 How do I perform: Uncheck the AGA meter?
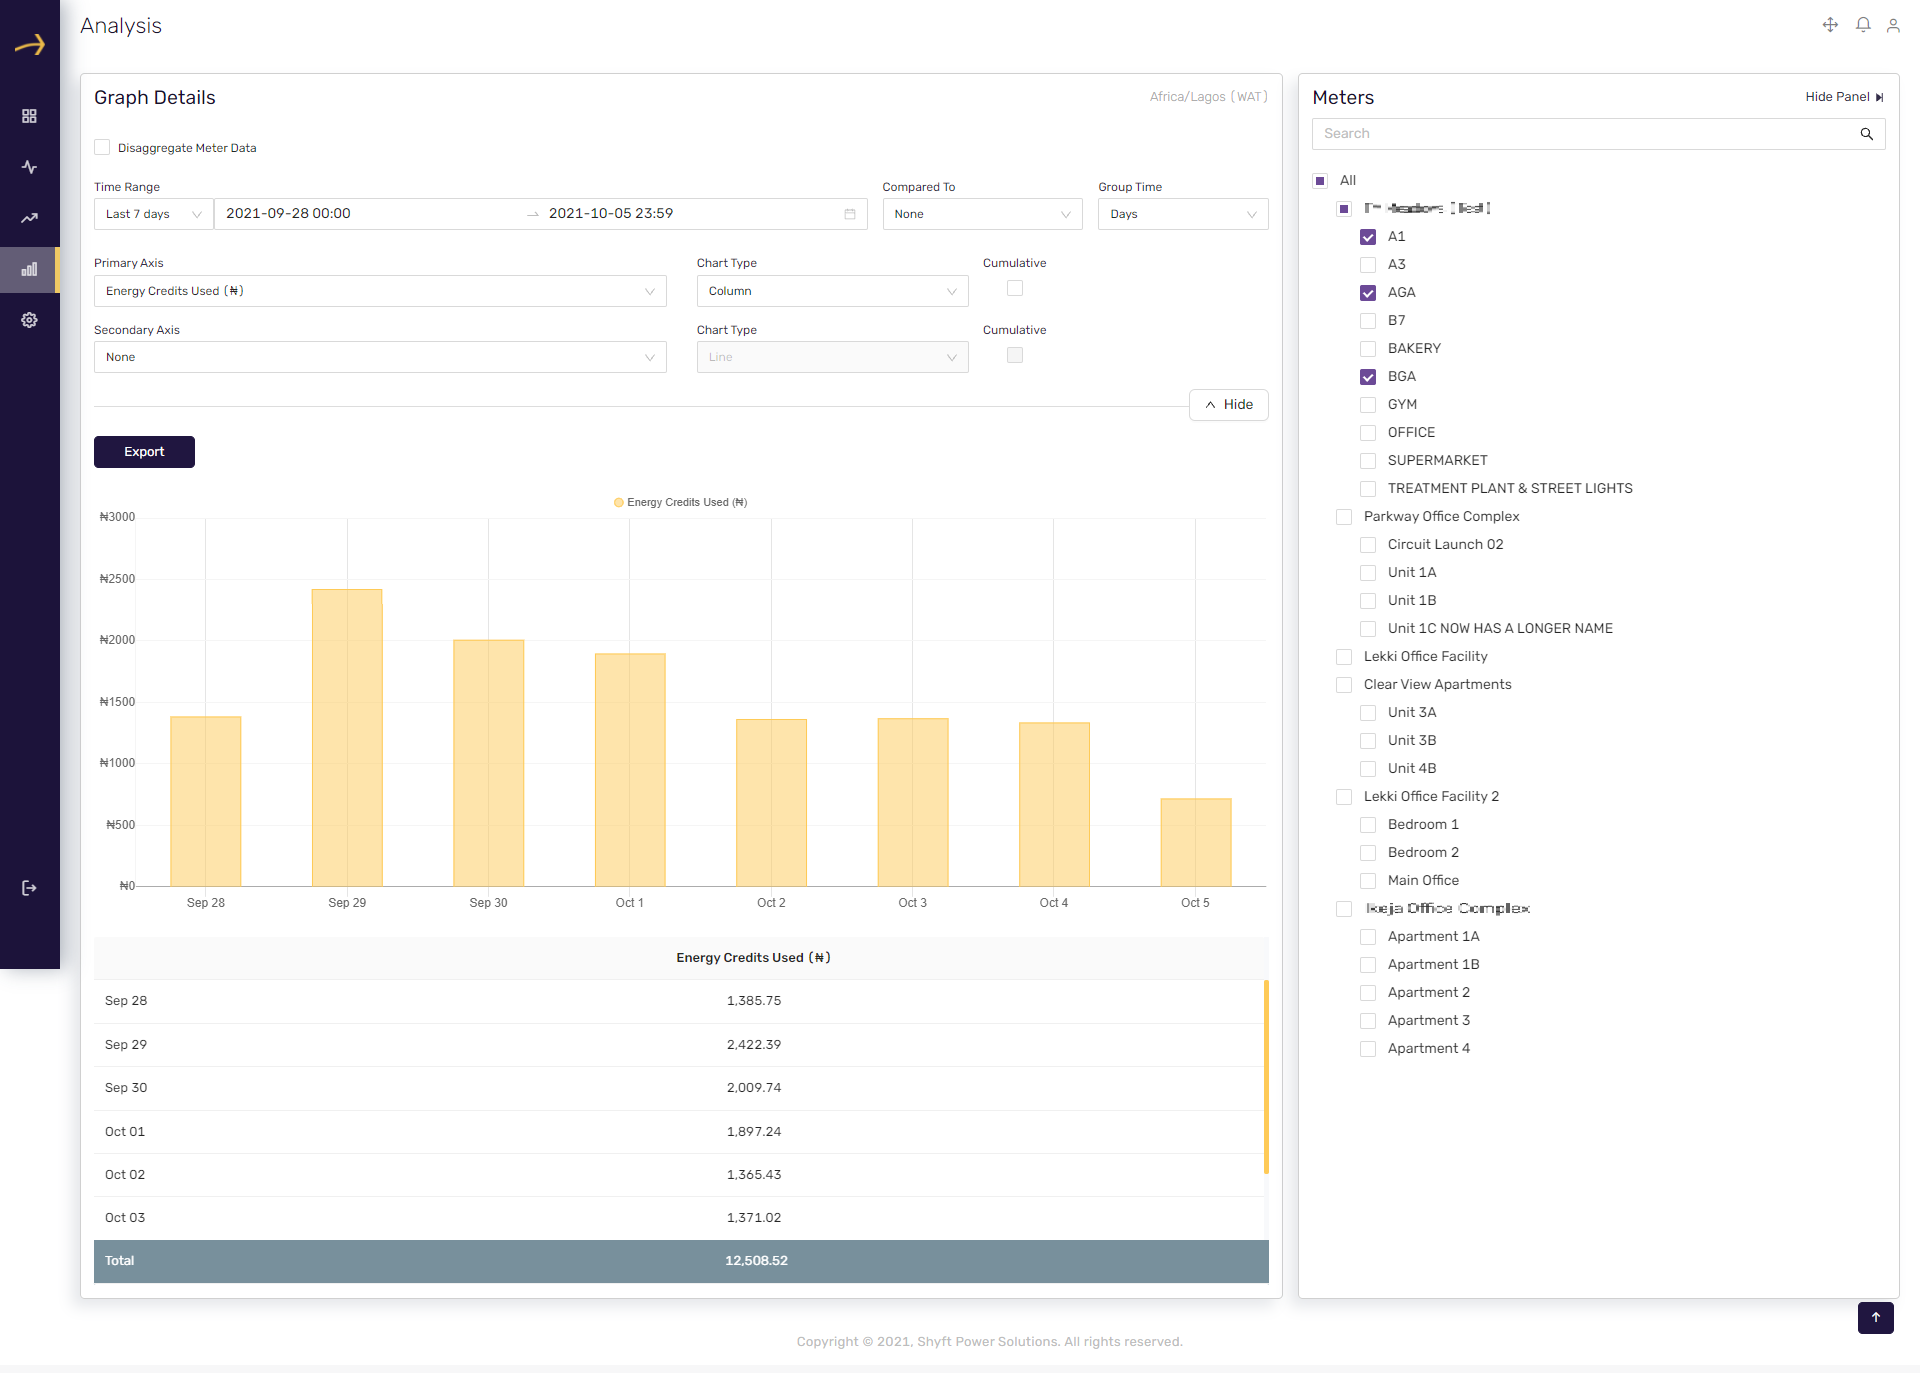coord(1368,293)
